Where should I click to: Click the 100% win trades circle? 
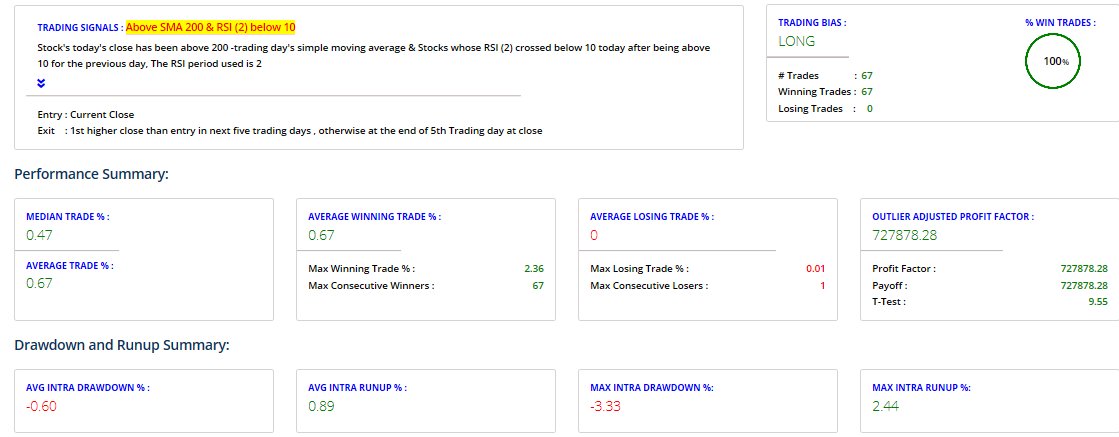1054,61
